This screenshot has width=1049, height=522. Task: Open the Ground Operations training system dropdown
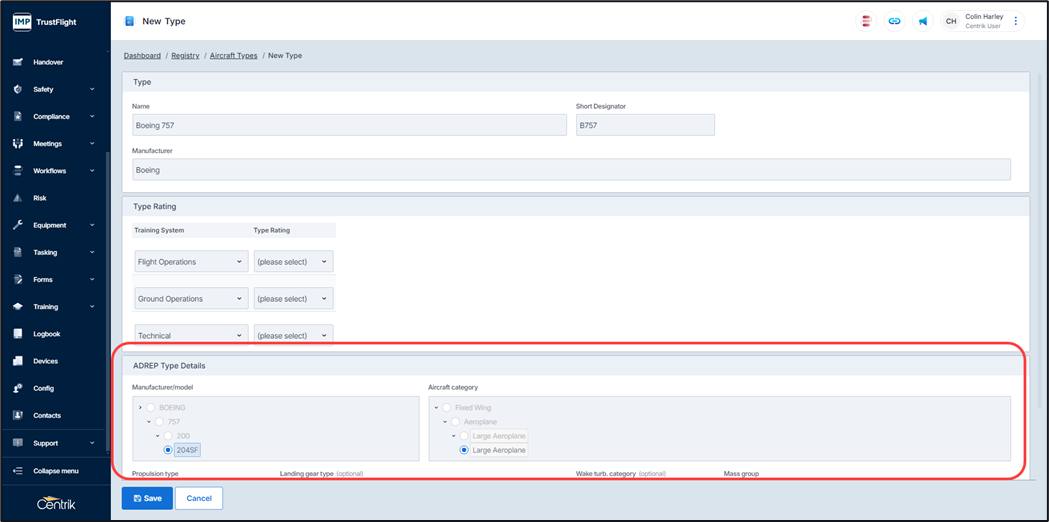click(190, 299)
